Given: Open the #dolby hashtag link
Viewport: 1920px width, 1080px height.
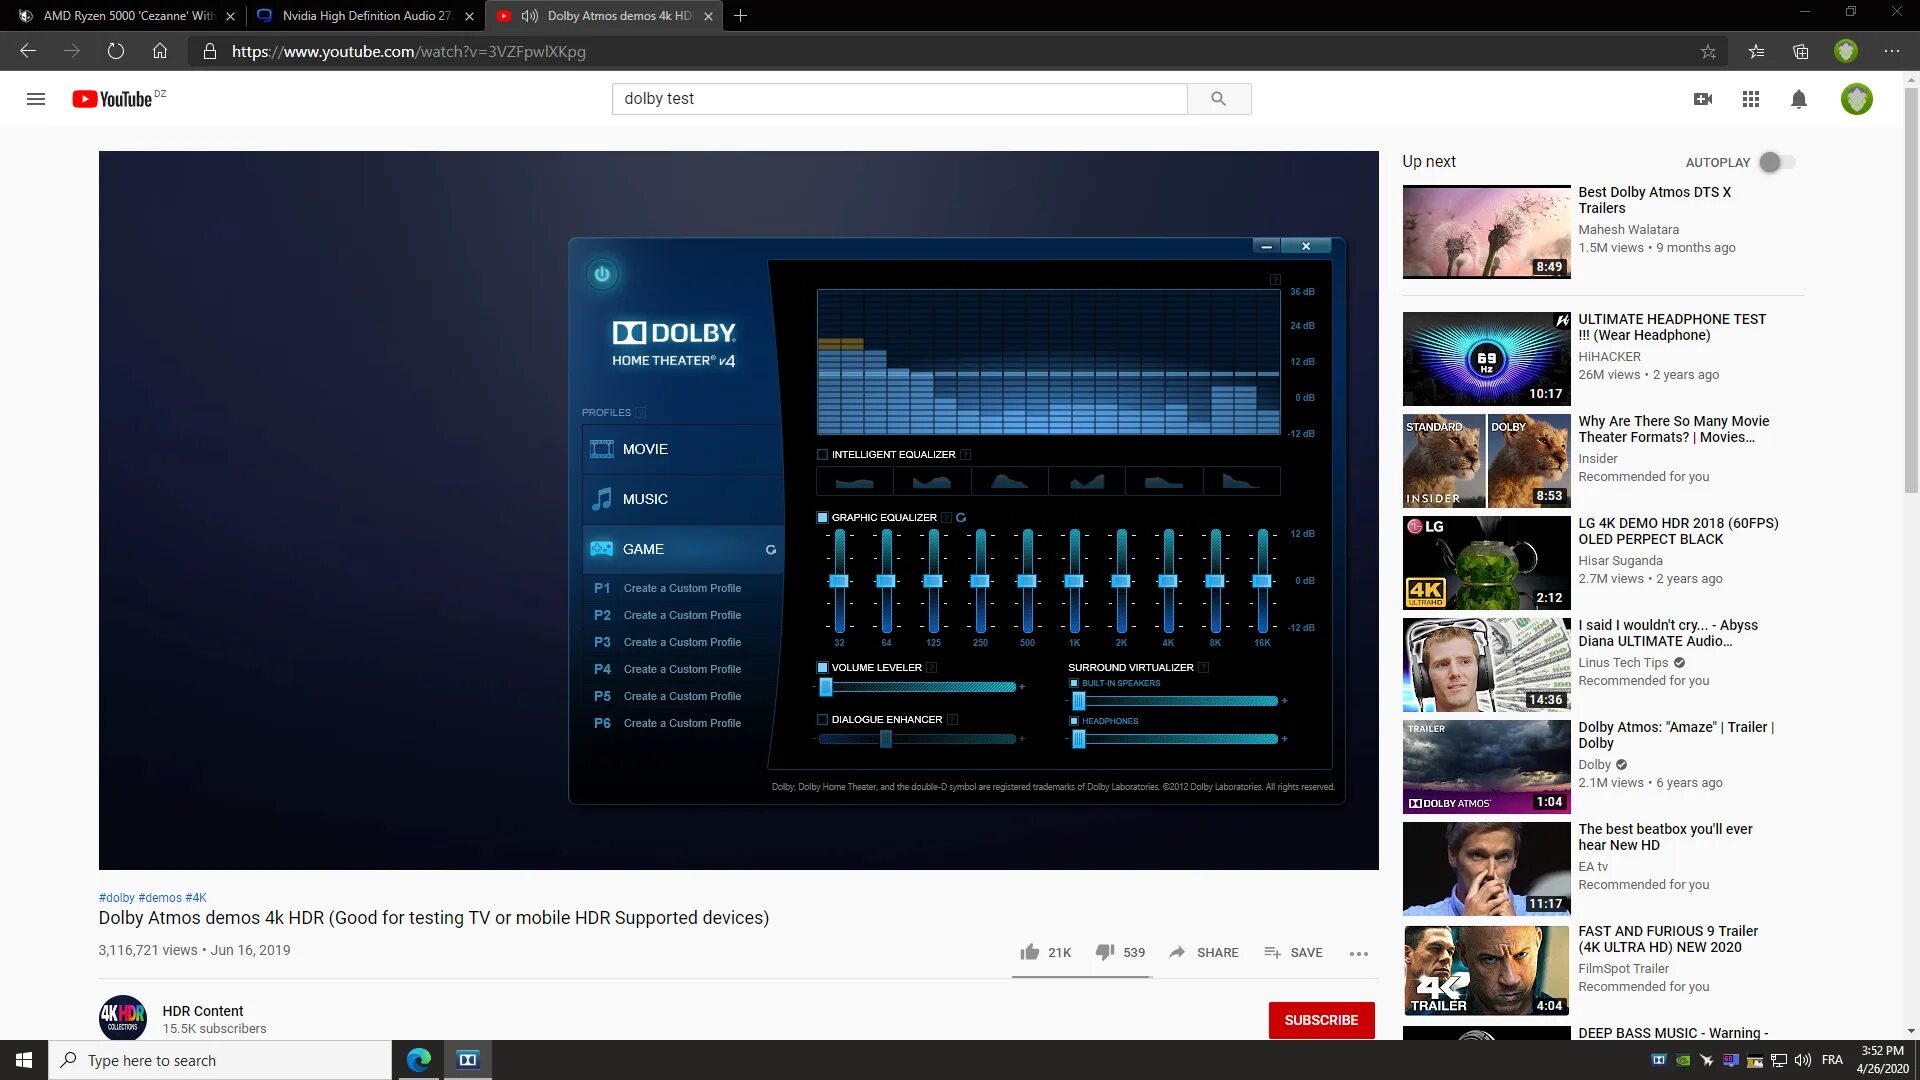Looking at the screenshot, I should point(116,898).
